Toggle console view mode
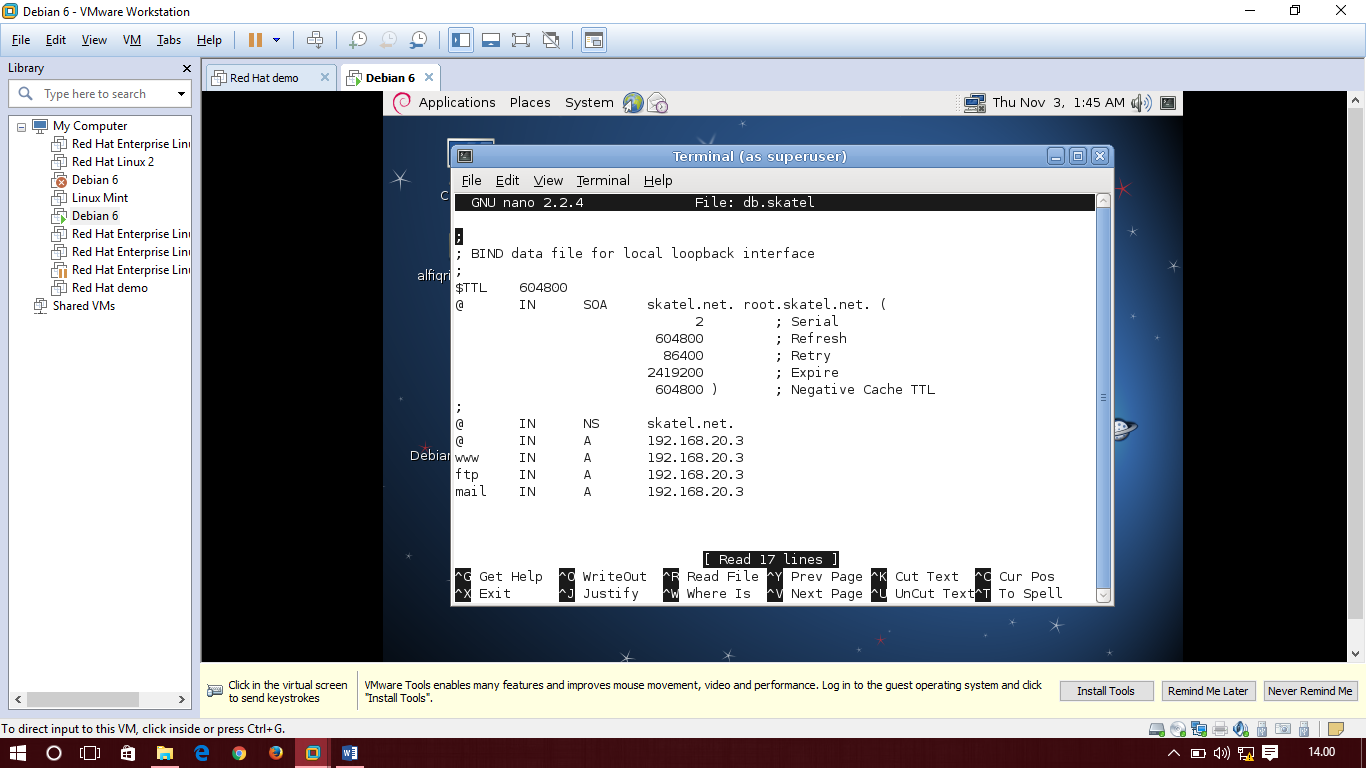Image resolution: width=1366 pixels, height=768 pixels. 594,40
